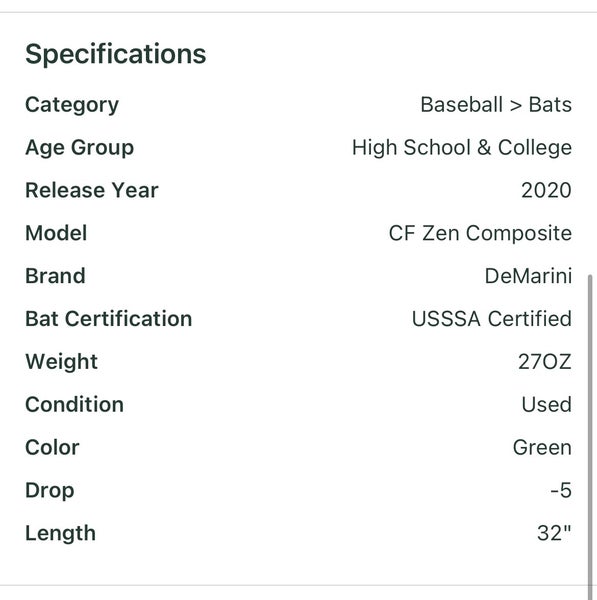The width and height of the screenshot is (597, 600).
Task: Click the High School & College value
Action: pyautogui.click(x=462, y=148)
